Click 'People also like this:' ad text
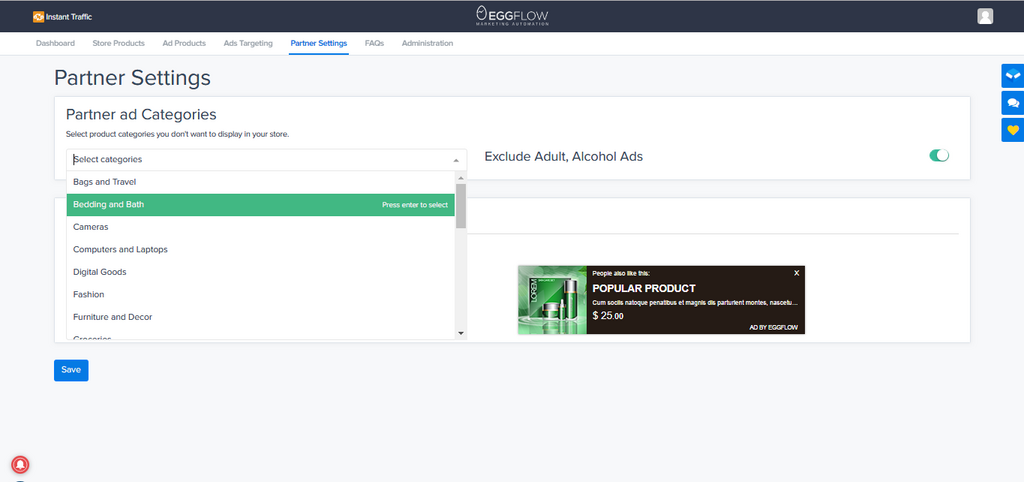1024x482 pixels. pyautogui.click(x=621, y=274)
